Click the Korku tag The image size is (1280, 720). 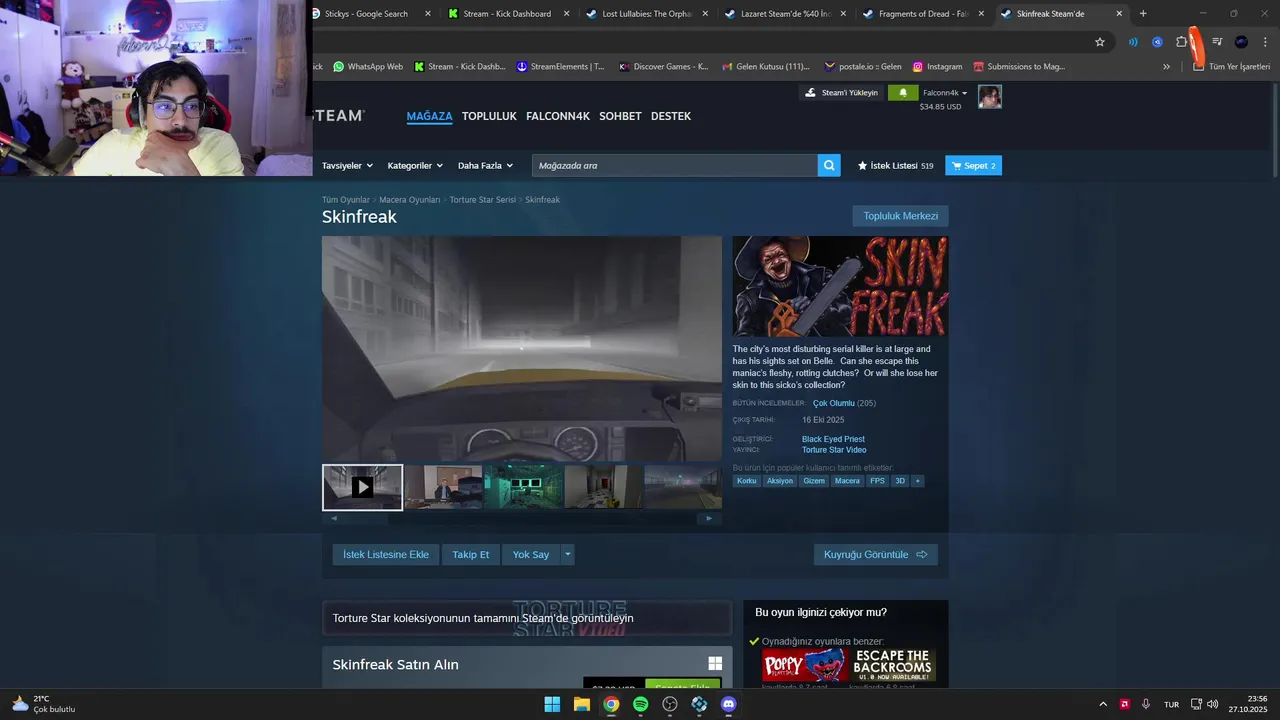pyautogui.click(x=747, y=481)
